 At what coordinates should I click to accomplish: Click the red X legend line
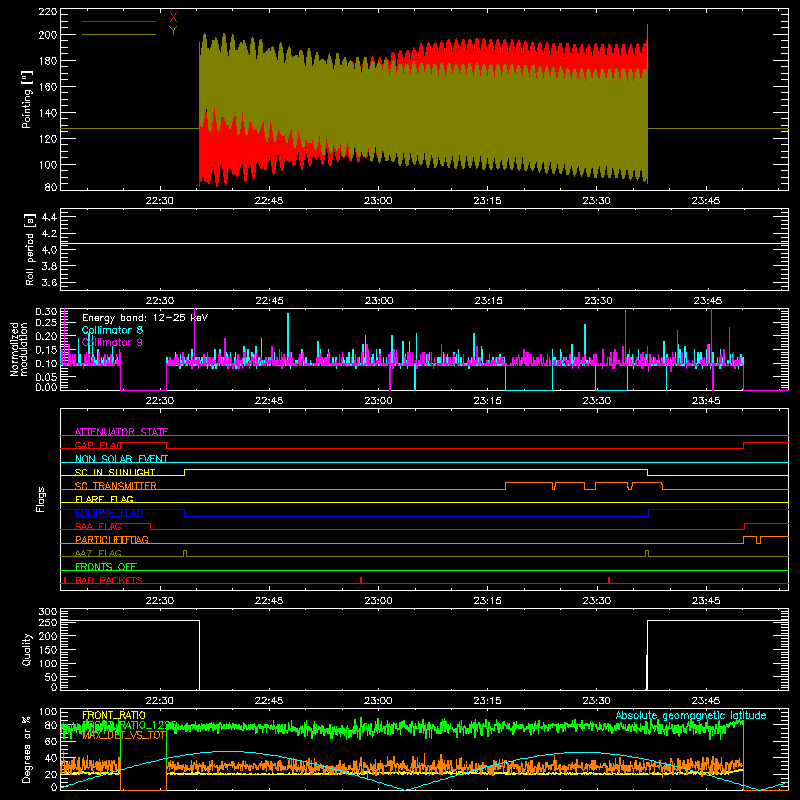click(x=119, y=21)
